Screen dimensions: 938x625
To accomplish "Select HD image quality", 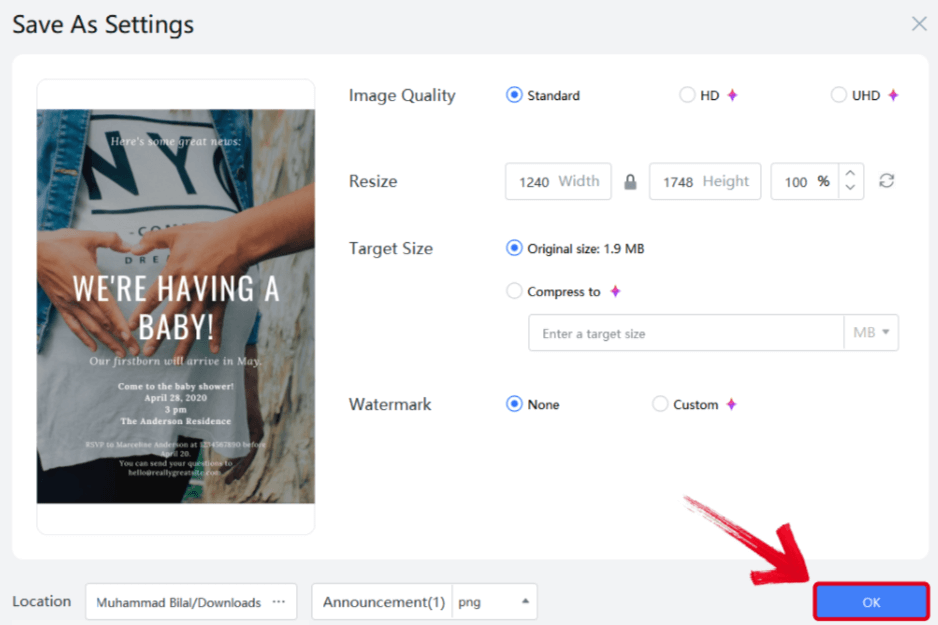I will click(x=688, y=95).
